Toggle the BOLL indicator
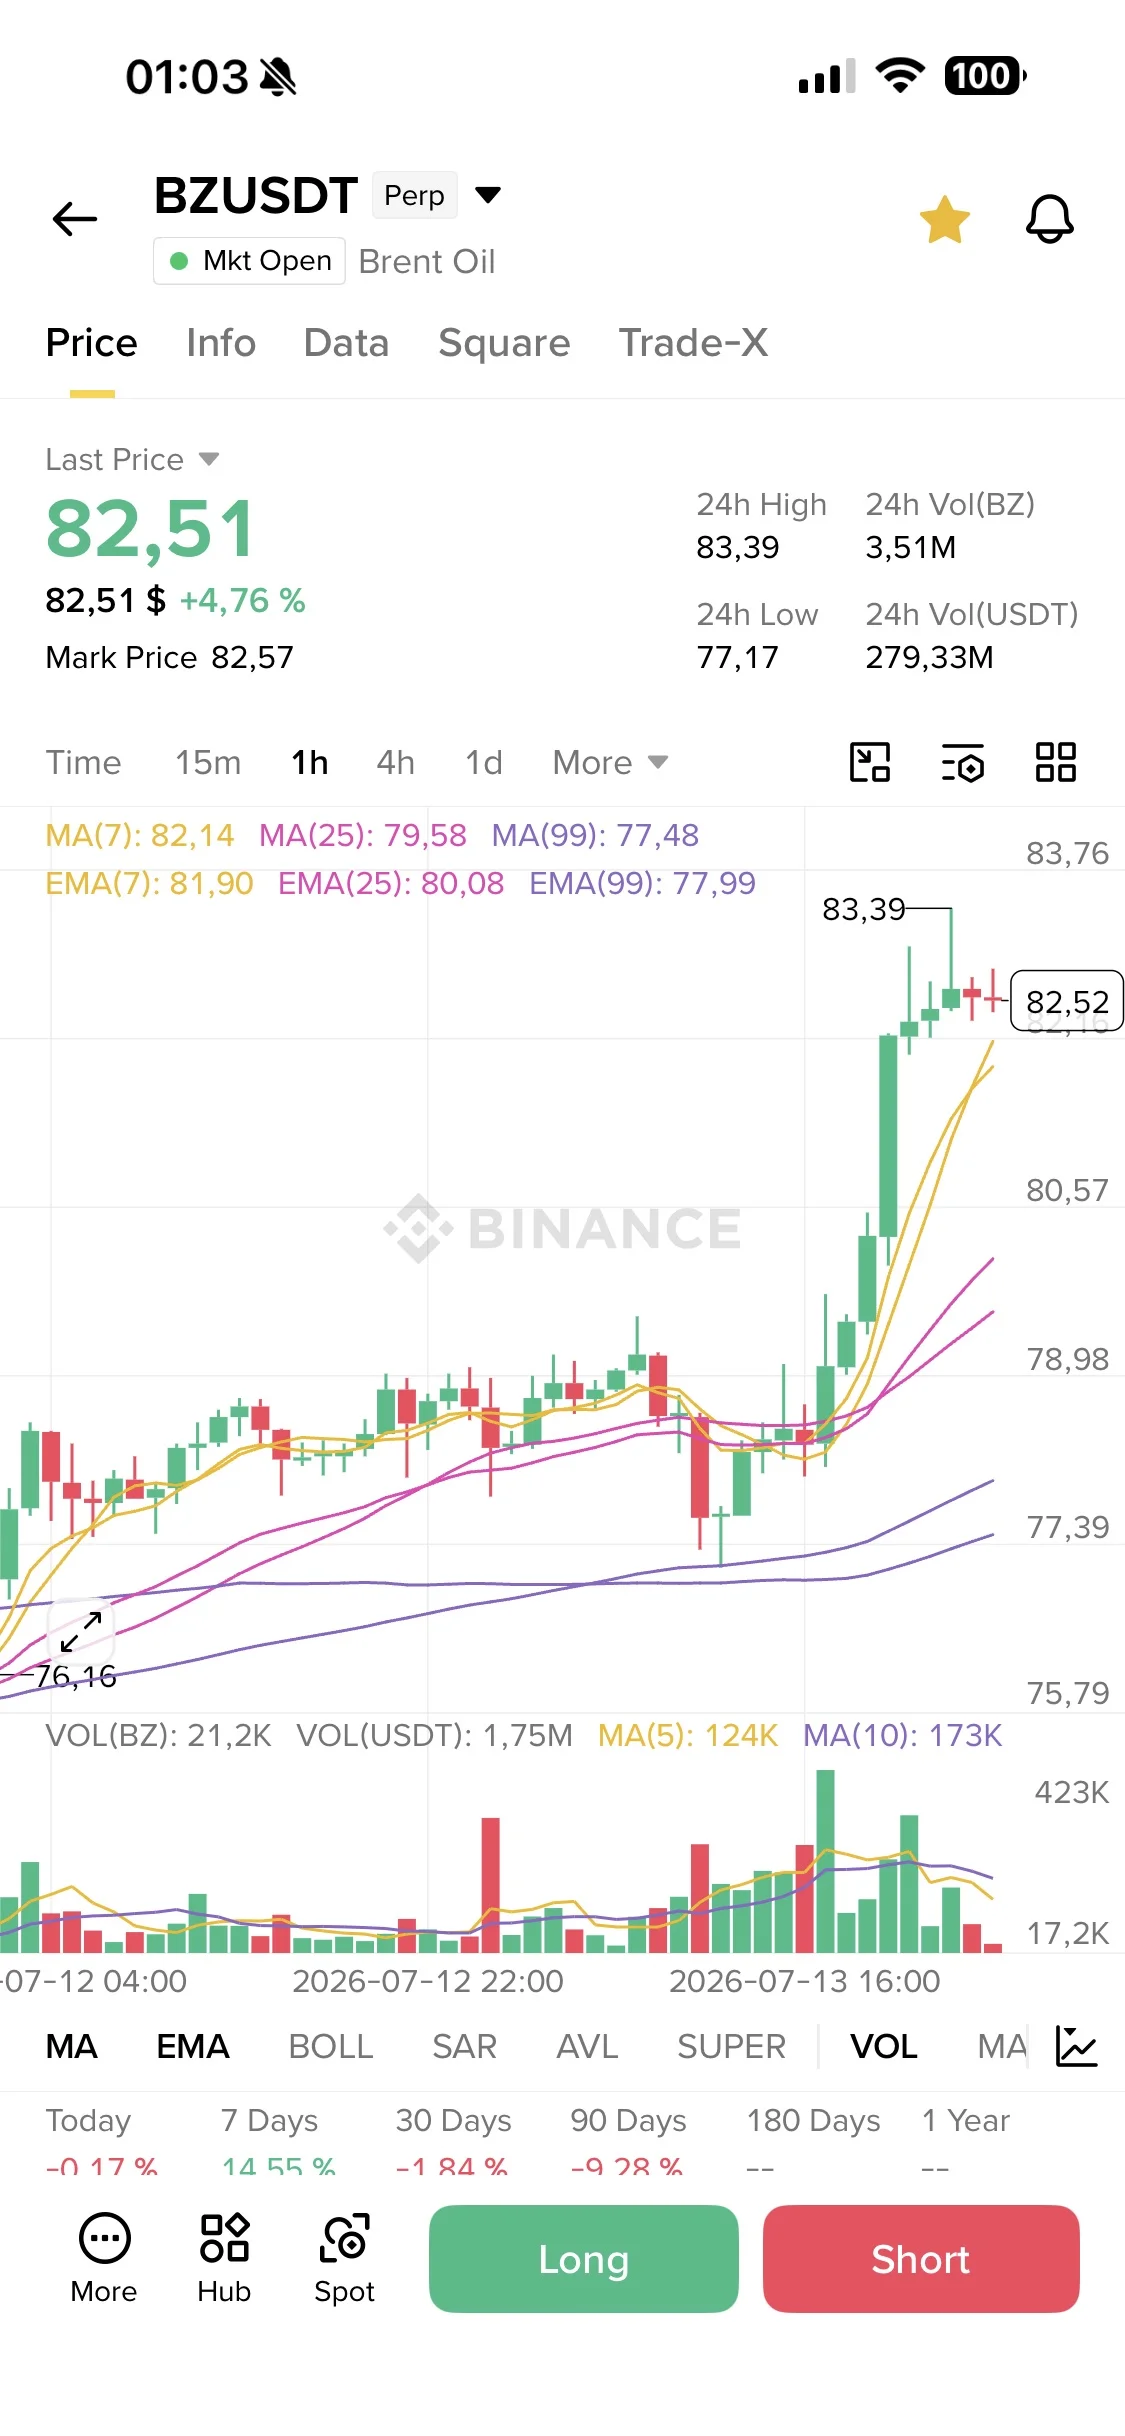 pyautogui.click(x=331, y=2046)
